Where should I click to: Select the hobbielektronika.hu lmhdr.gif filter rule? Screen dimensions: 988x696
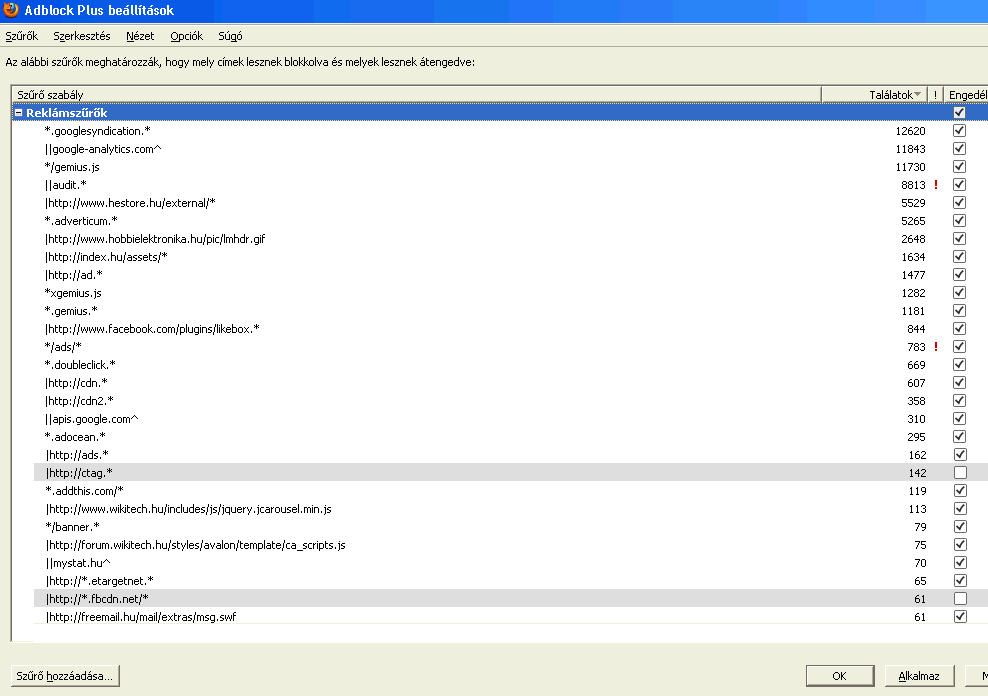pyautogui.click(x=155, y=239)
